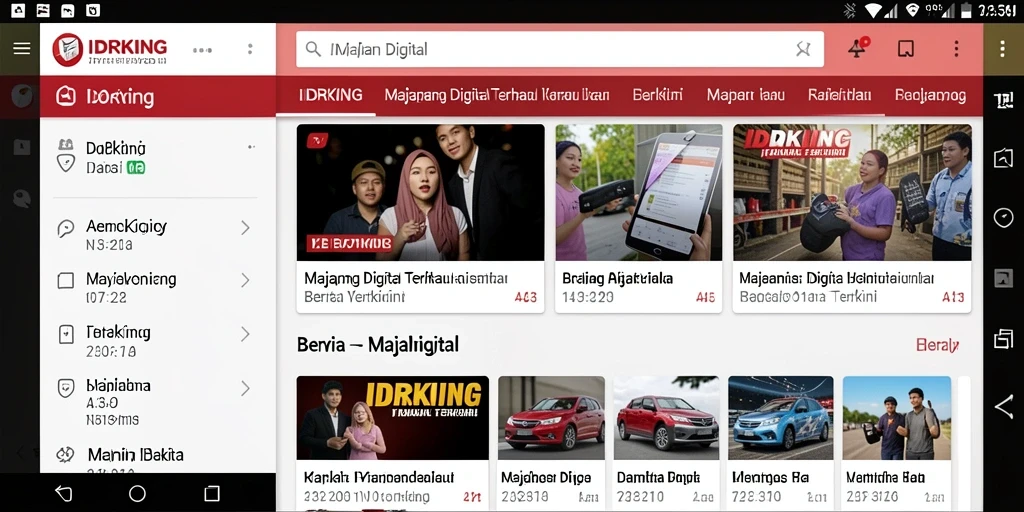This screenshot has height=512, width=1024.
Task: Click the shield icon beside blaniabna
Action: (x=66, y=389)
